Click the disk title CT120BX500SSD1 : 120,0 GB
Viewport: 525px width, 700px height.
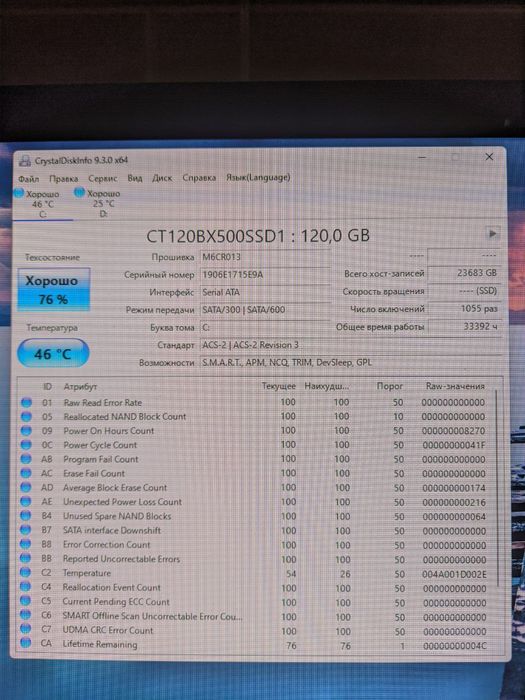coord(258,235)
